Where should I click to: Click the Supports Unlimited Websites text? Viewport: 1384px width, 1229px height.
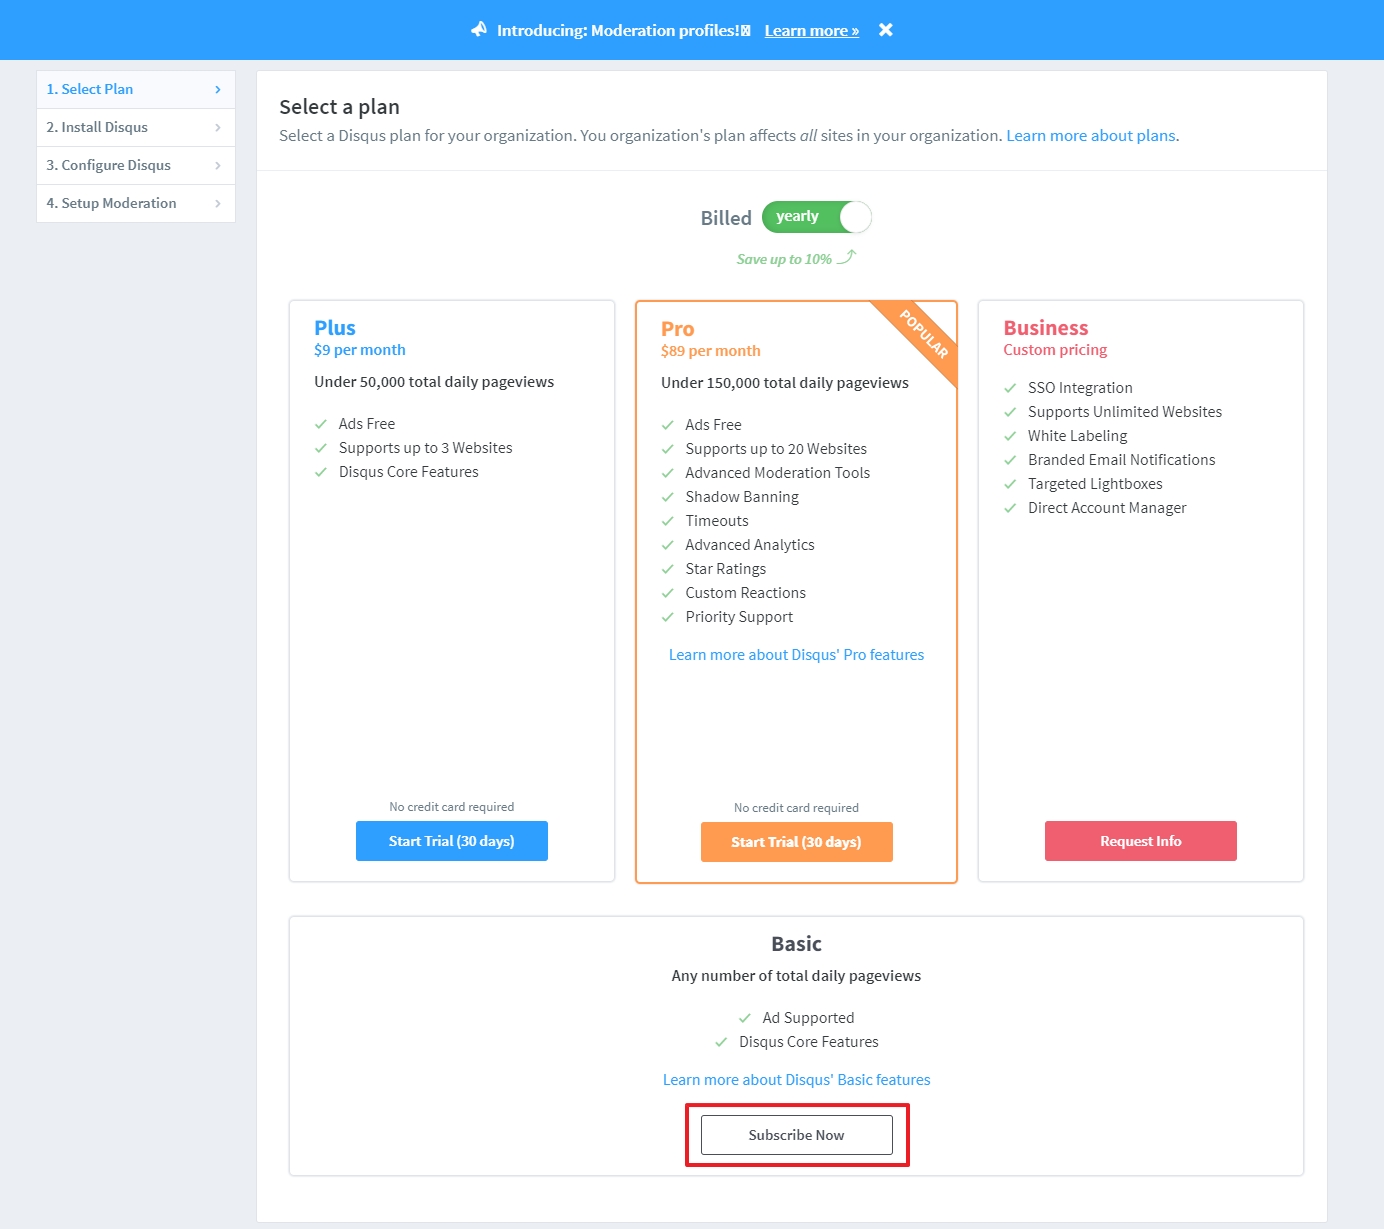point(1125,412)
